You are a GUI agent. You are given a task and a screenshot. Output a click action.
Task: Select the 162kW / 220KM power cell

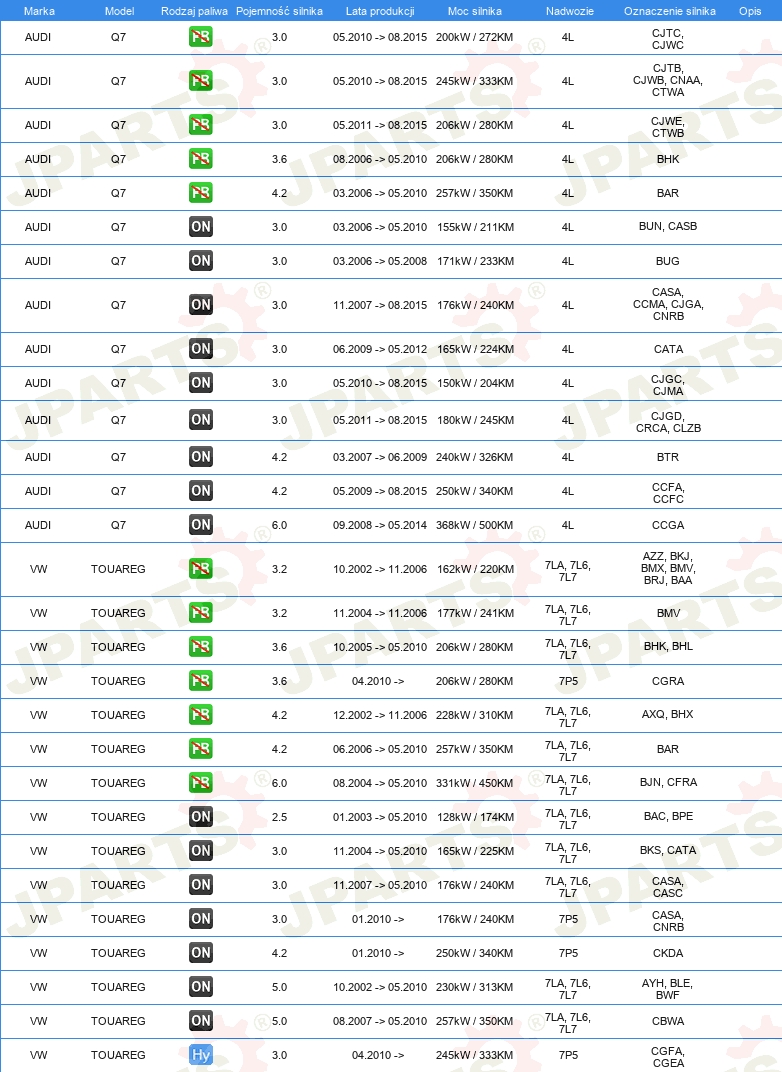click(475, 569)
